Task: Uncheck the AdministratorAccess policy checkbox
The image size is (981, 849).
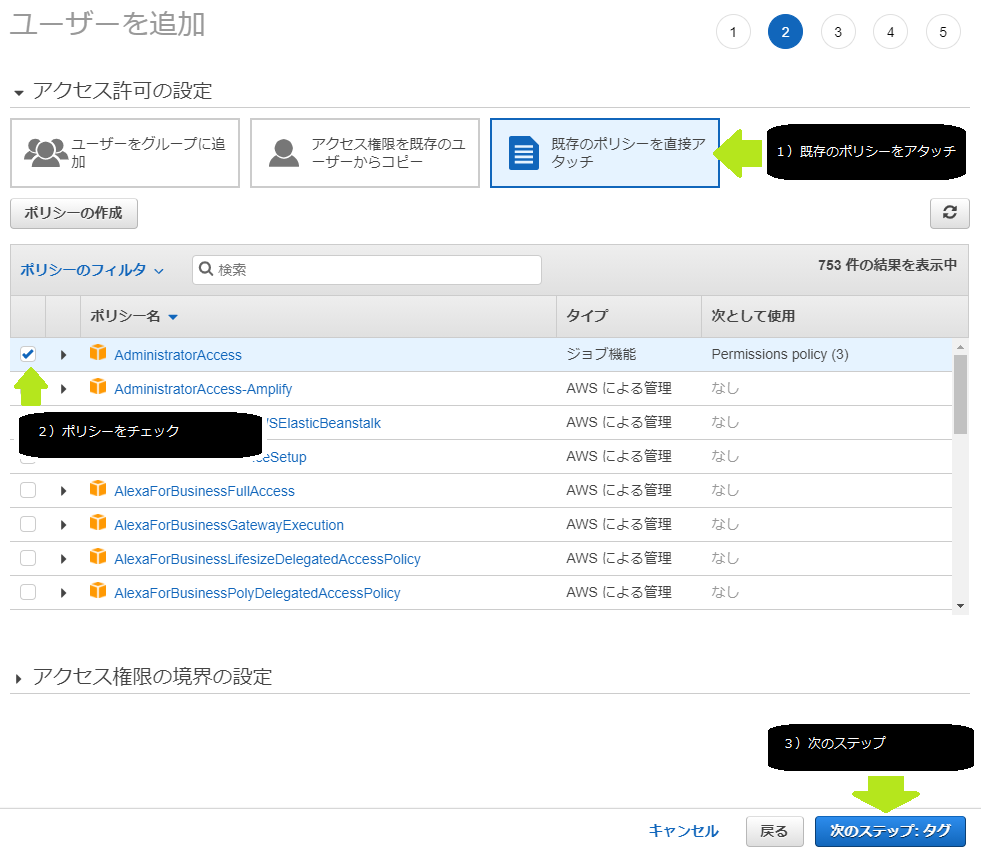Action: (x=28, y=354)
